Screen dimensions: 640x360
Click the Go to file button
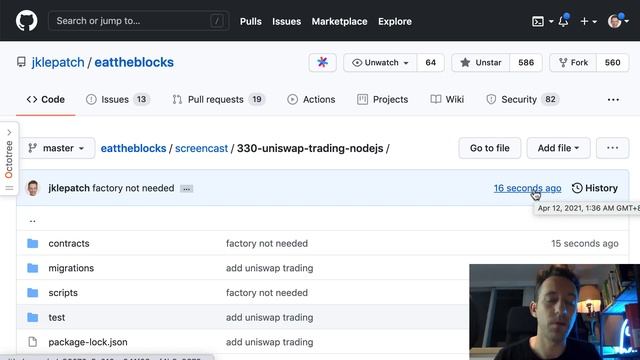coord(489,148)
